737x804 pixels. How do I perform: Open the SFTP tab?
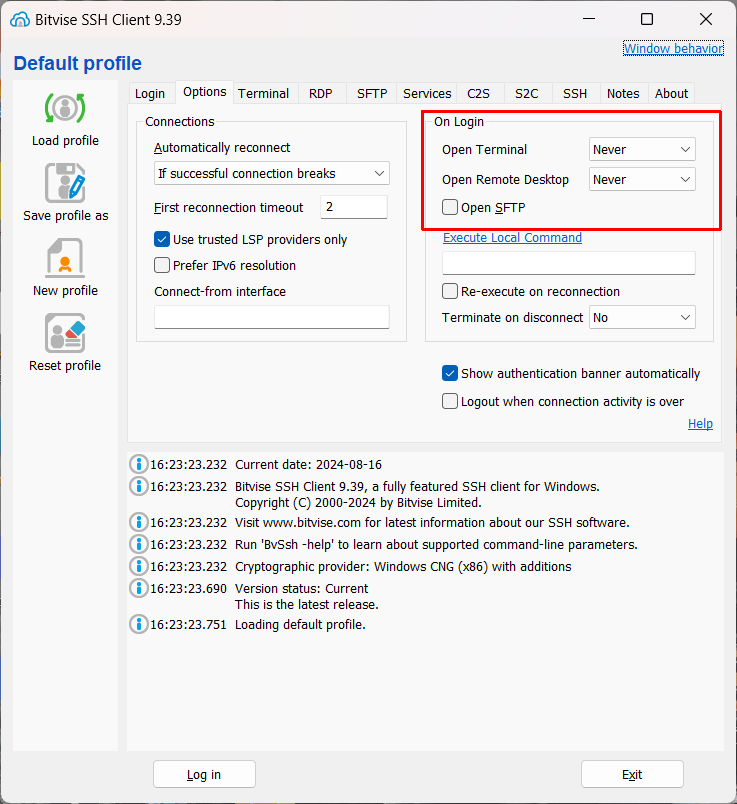point(372,93)
